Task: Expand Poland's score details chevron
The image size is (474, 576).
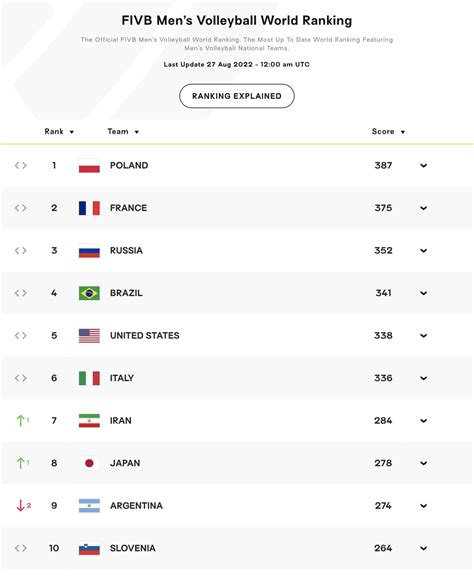Action: coord(424,166)
